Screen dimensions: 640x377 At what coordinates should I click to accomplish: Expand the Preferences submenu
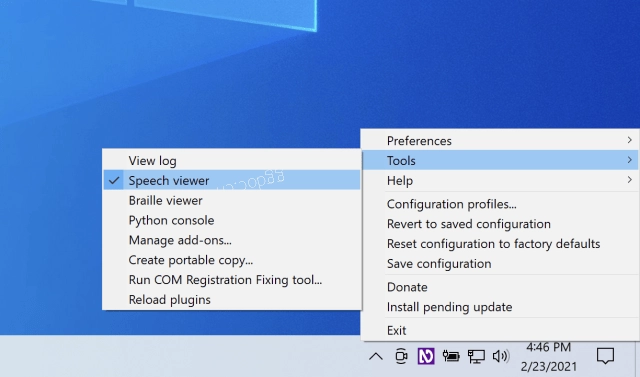500,140
